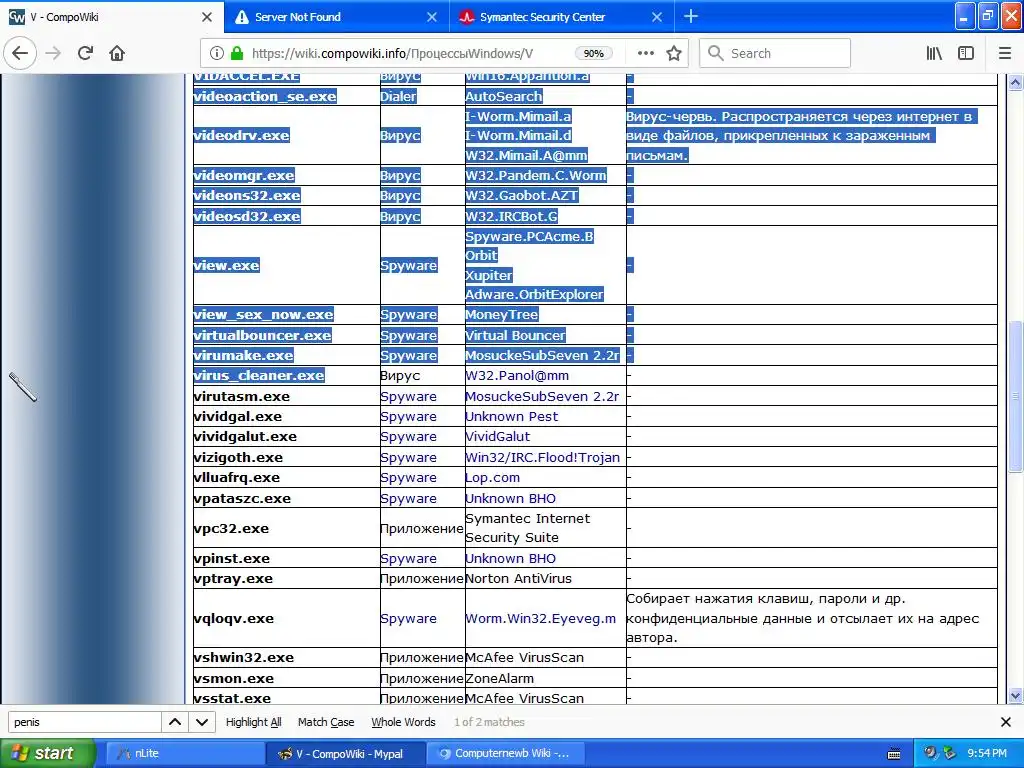The height and width of the screenshot is (768, 1024).
Task: Click the forward navigation arrow
Action: [53, 53]
